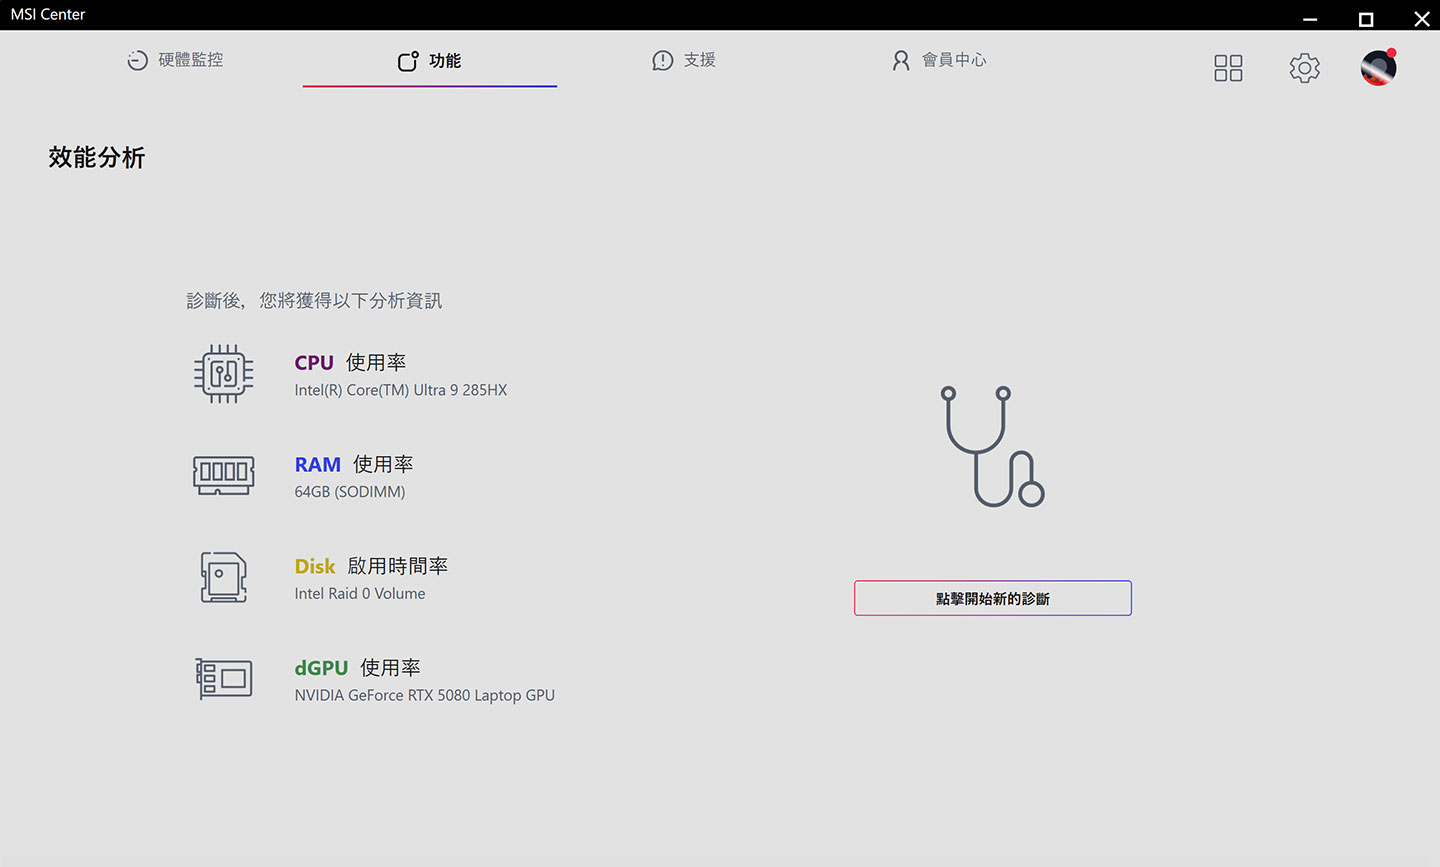Go to the 支援 tab
The width and height of the screenshot is (1440, 867).
684,60
